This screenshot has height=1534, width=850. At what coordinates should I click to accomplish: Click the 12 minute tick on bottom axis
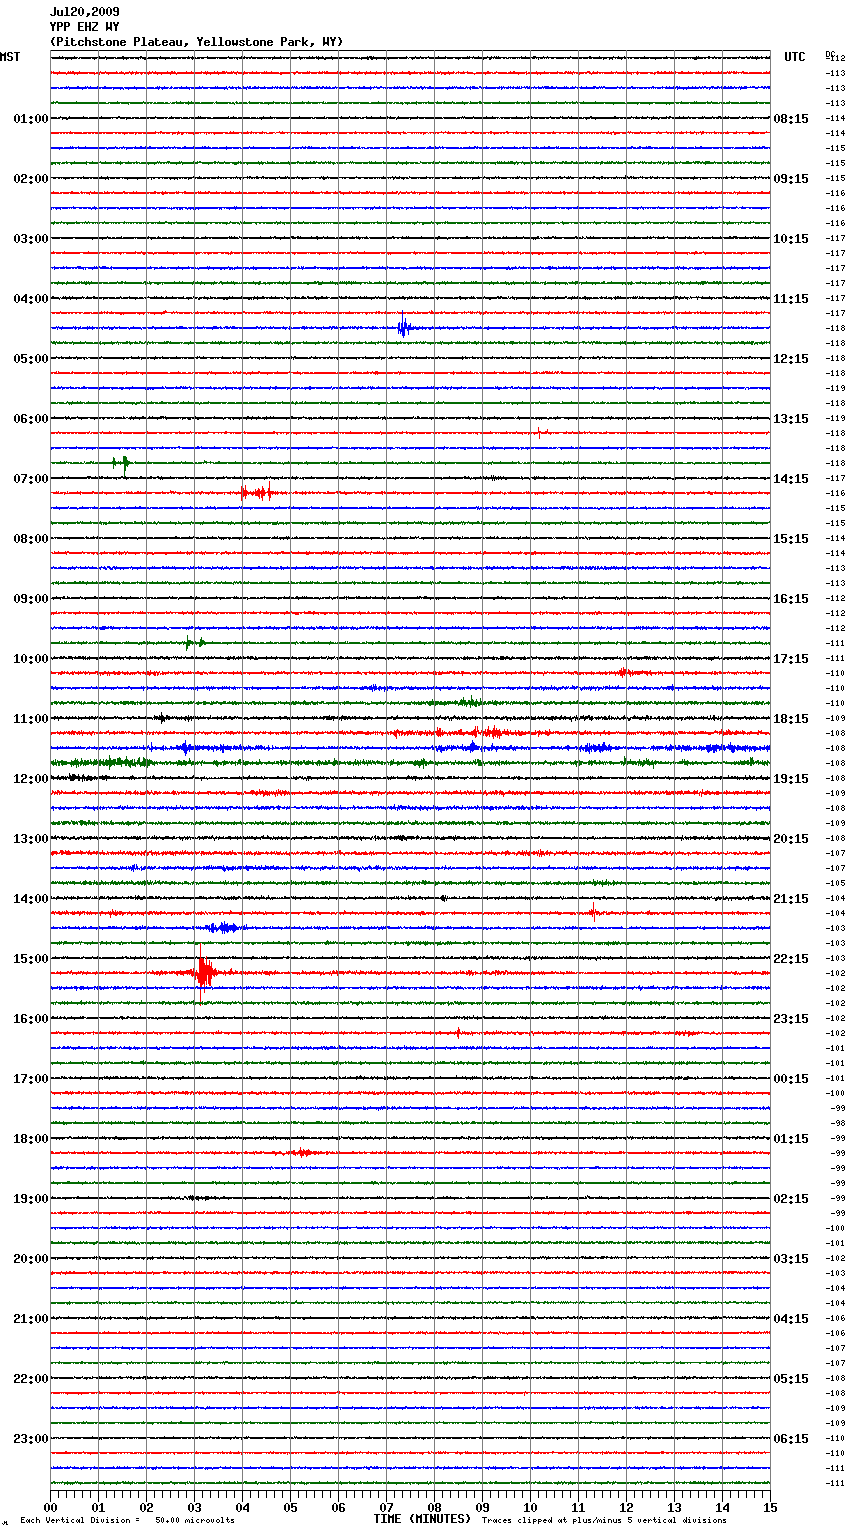(x=626, y=1507)
